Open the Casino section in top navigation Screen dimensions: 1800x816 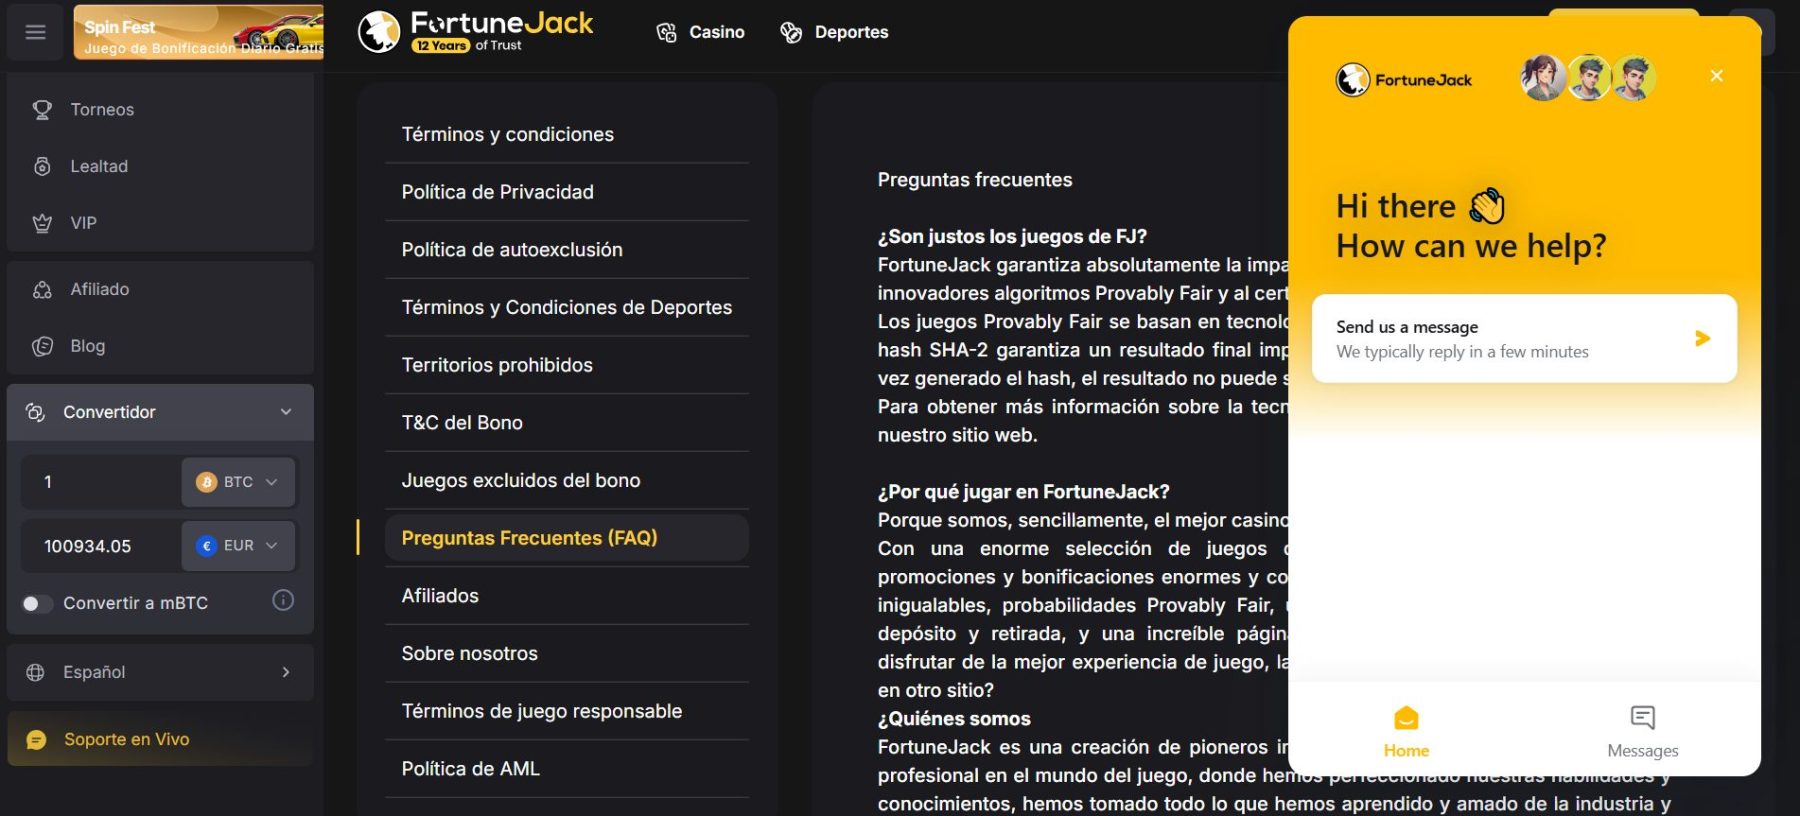[x=701, y=32]
